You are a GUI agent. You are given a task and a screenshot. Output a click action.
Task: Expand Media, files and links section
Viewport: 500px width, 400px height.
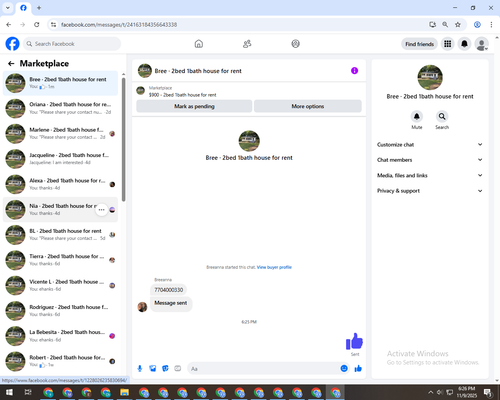pyautogui.click(x=430, y=175)
